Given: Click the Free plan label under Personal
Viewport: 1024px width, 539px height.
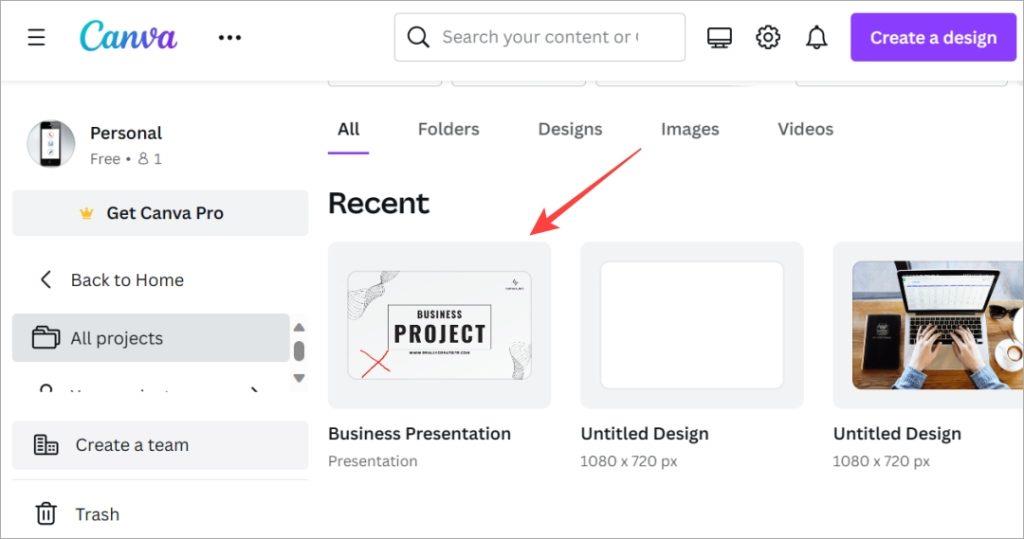Looking at the screenshot, I should [105, 159].
